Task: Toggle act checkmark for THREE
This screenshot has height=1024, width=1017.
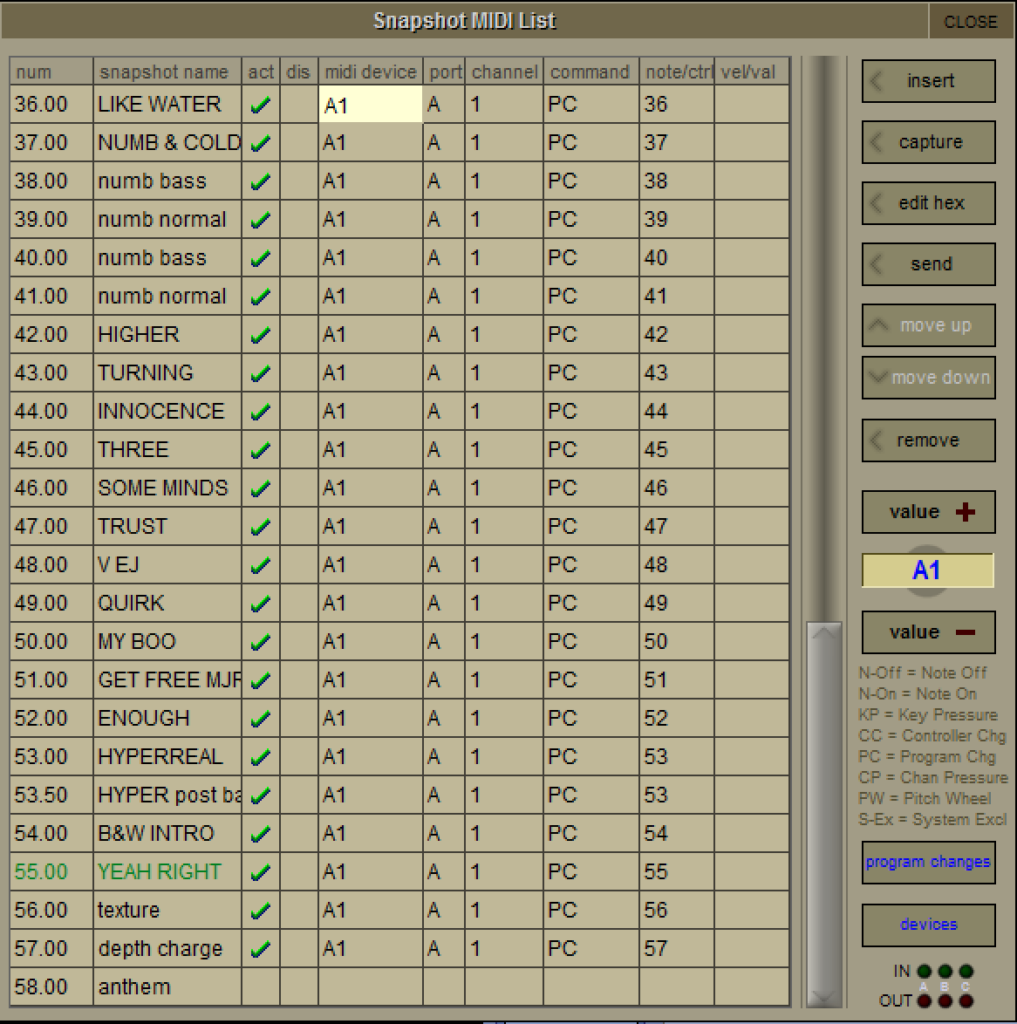Action: [261, 450]
